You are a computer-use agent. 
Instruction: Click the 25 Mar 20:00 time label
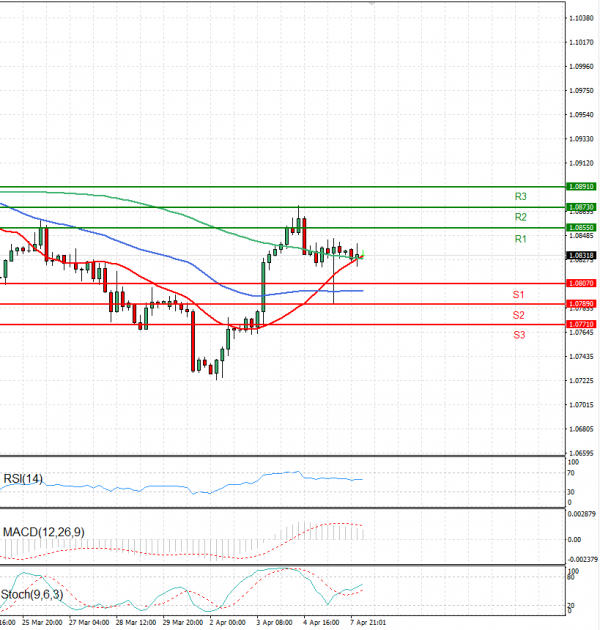42,622
